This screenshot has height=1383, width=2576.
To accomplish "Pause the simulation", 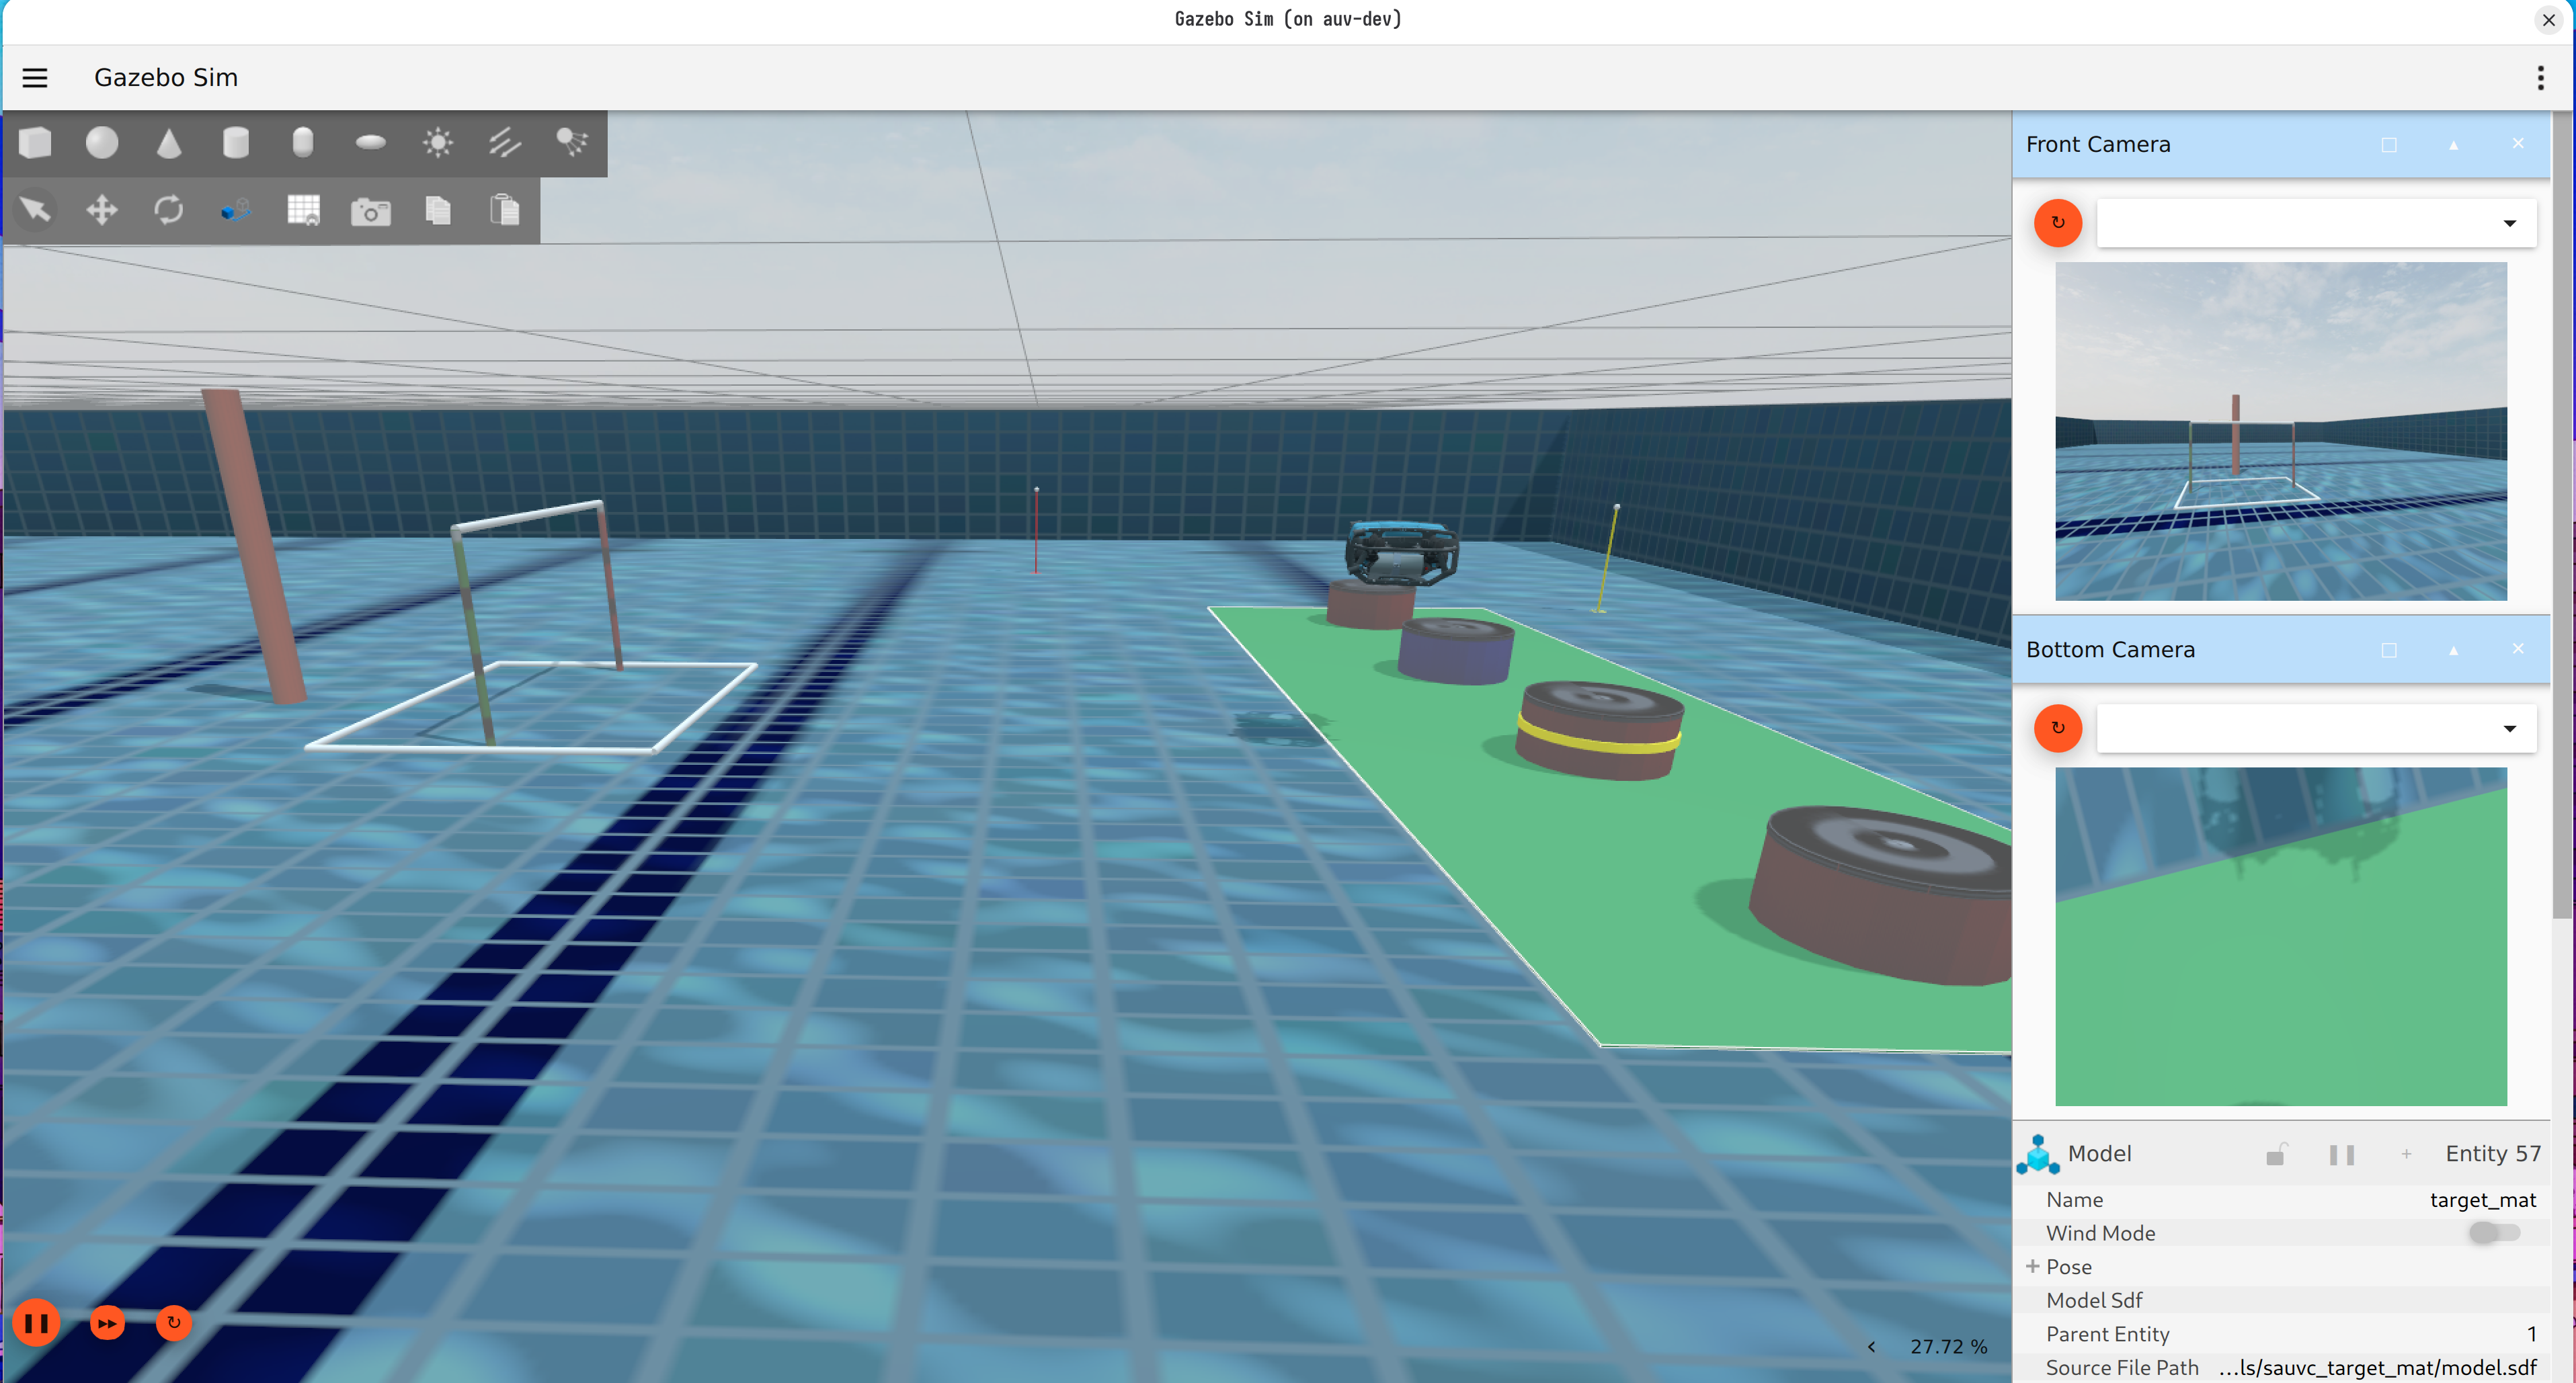I will click(37, 1322).
